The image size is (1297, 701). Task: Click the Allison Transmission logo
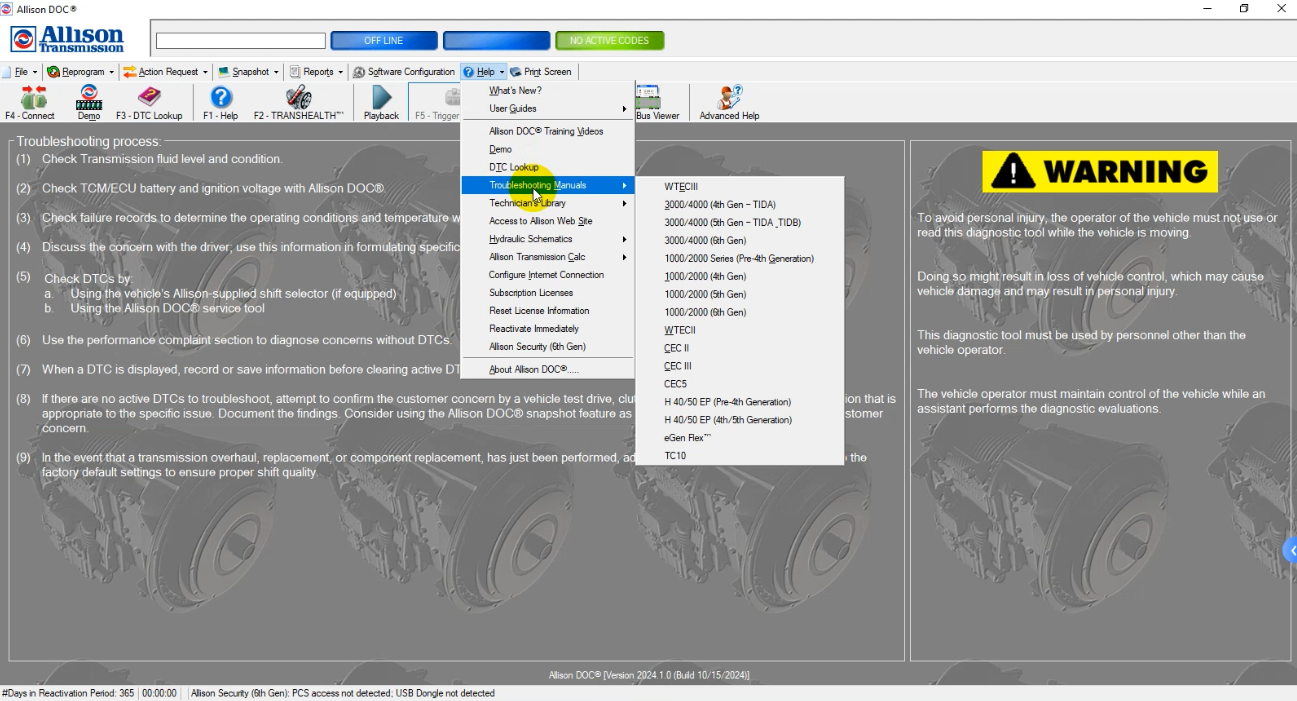(x=67, y=40)
